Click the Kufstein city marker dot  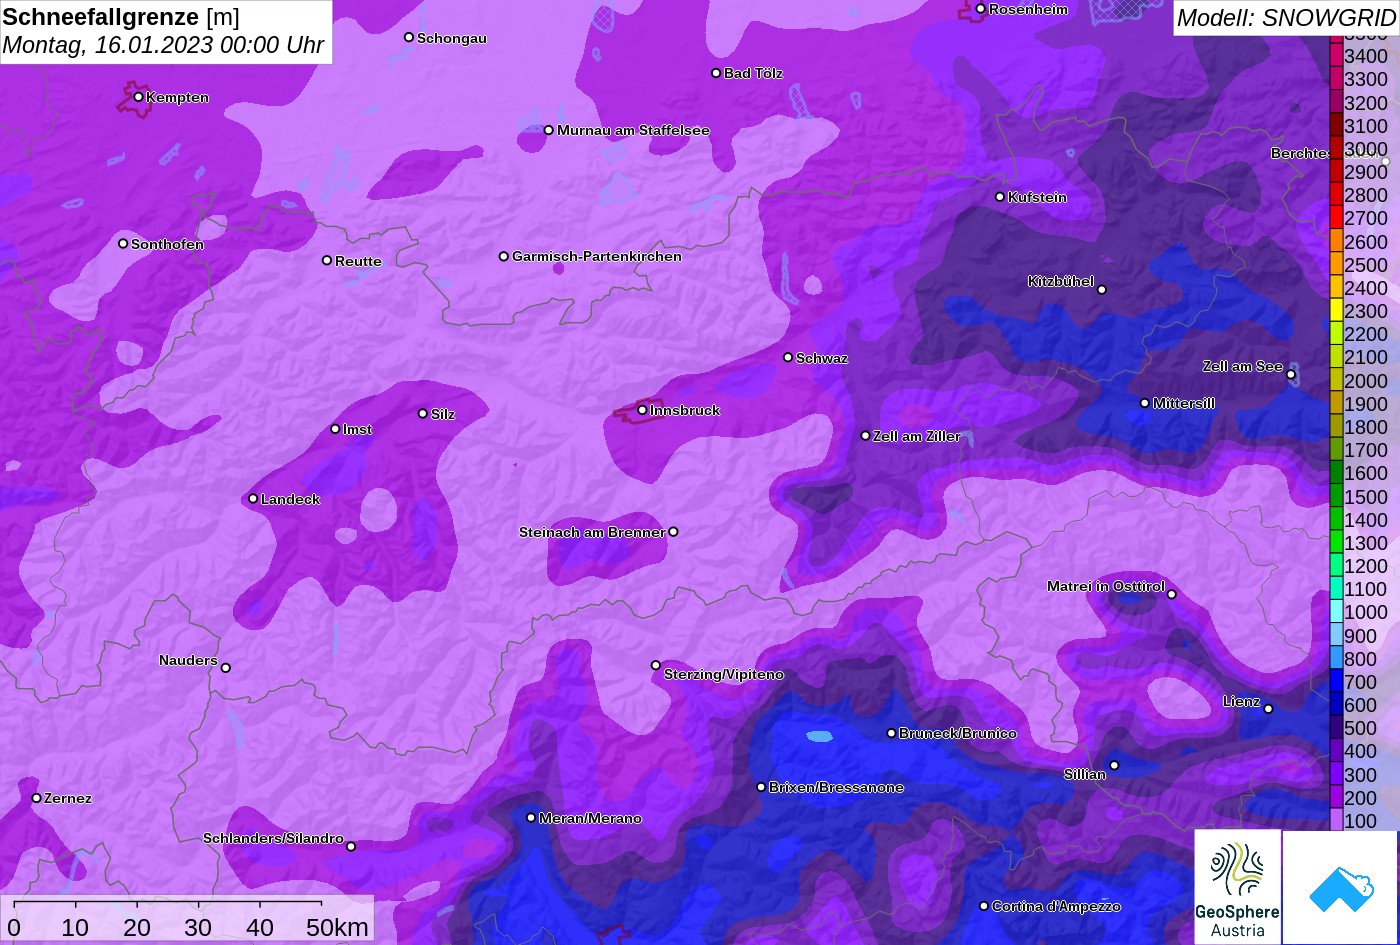pos(999,197)
